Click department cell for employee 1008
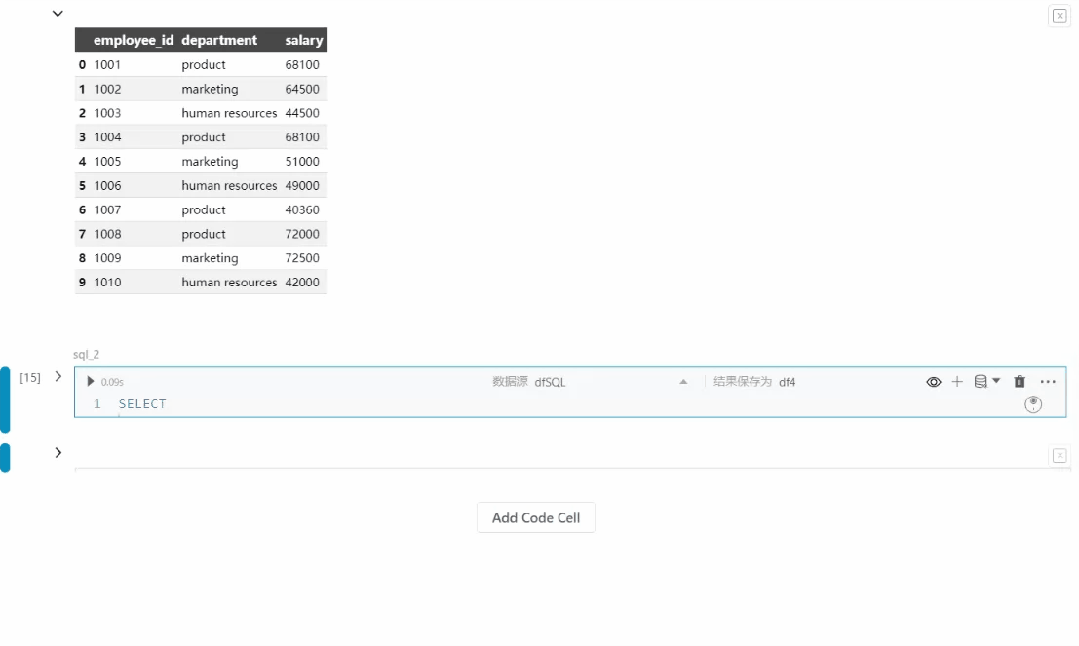The image size is (1079, 646). pos(203,234)
